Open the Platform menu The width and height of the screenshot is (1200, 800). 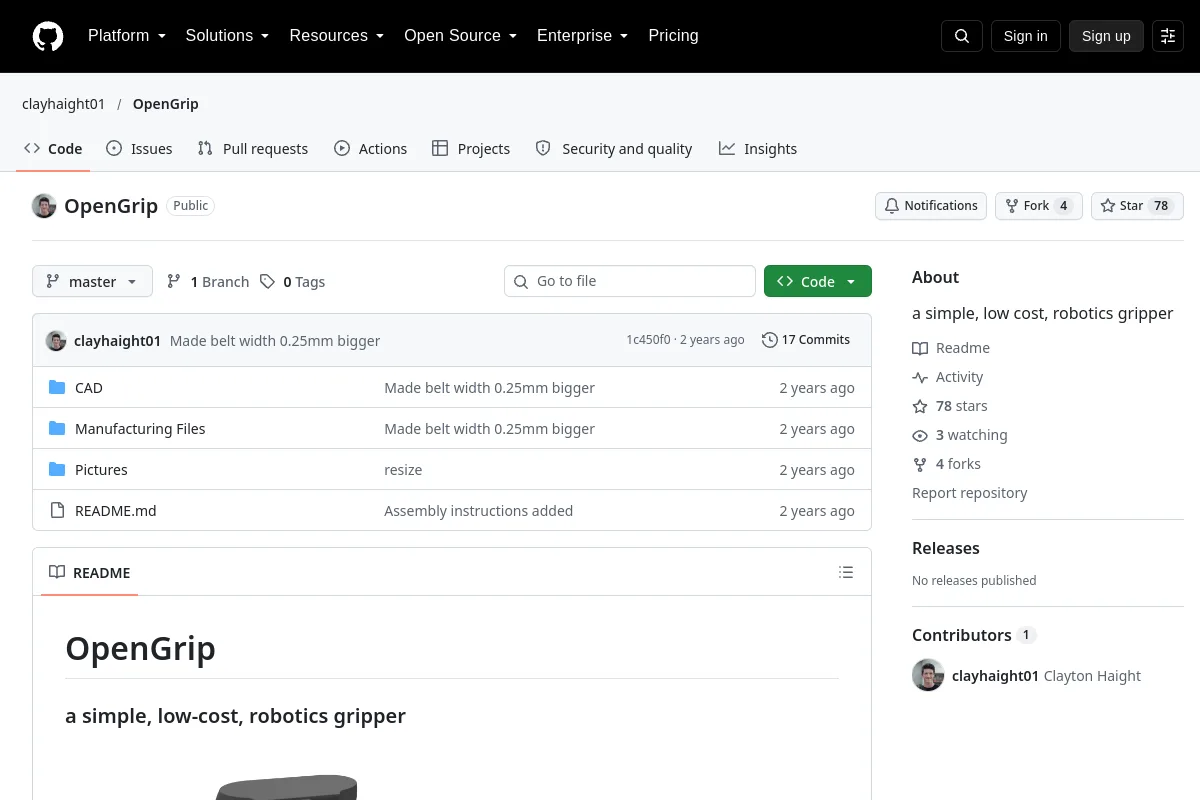(127, 36)
